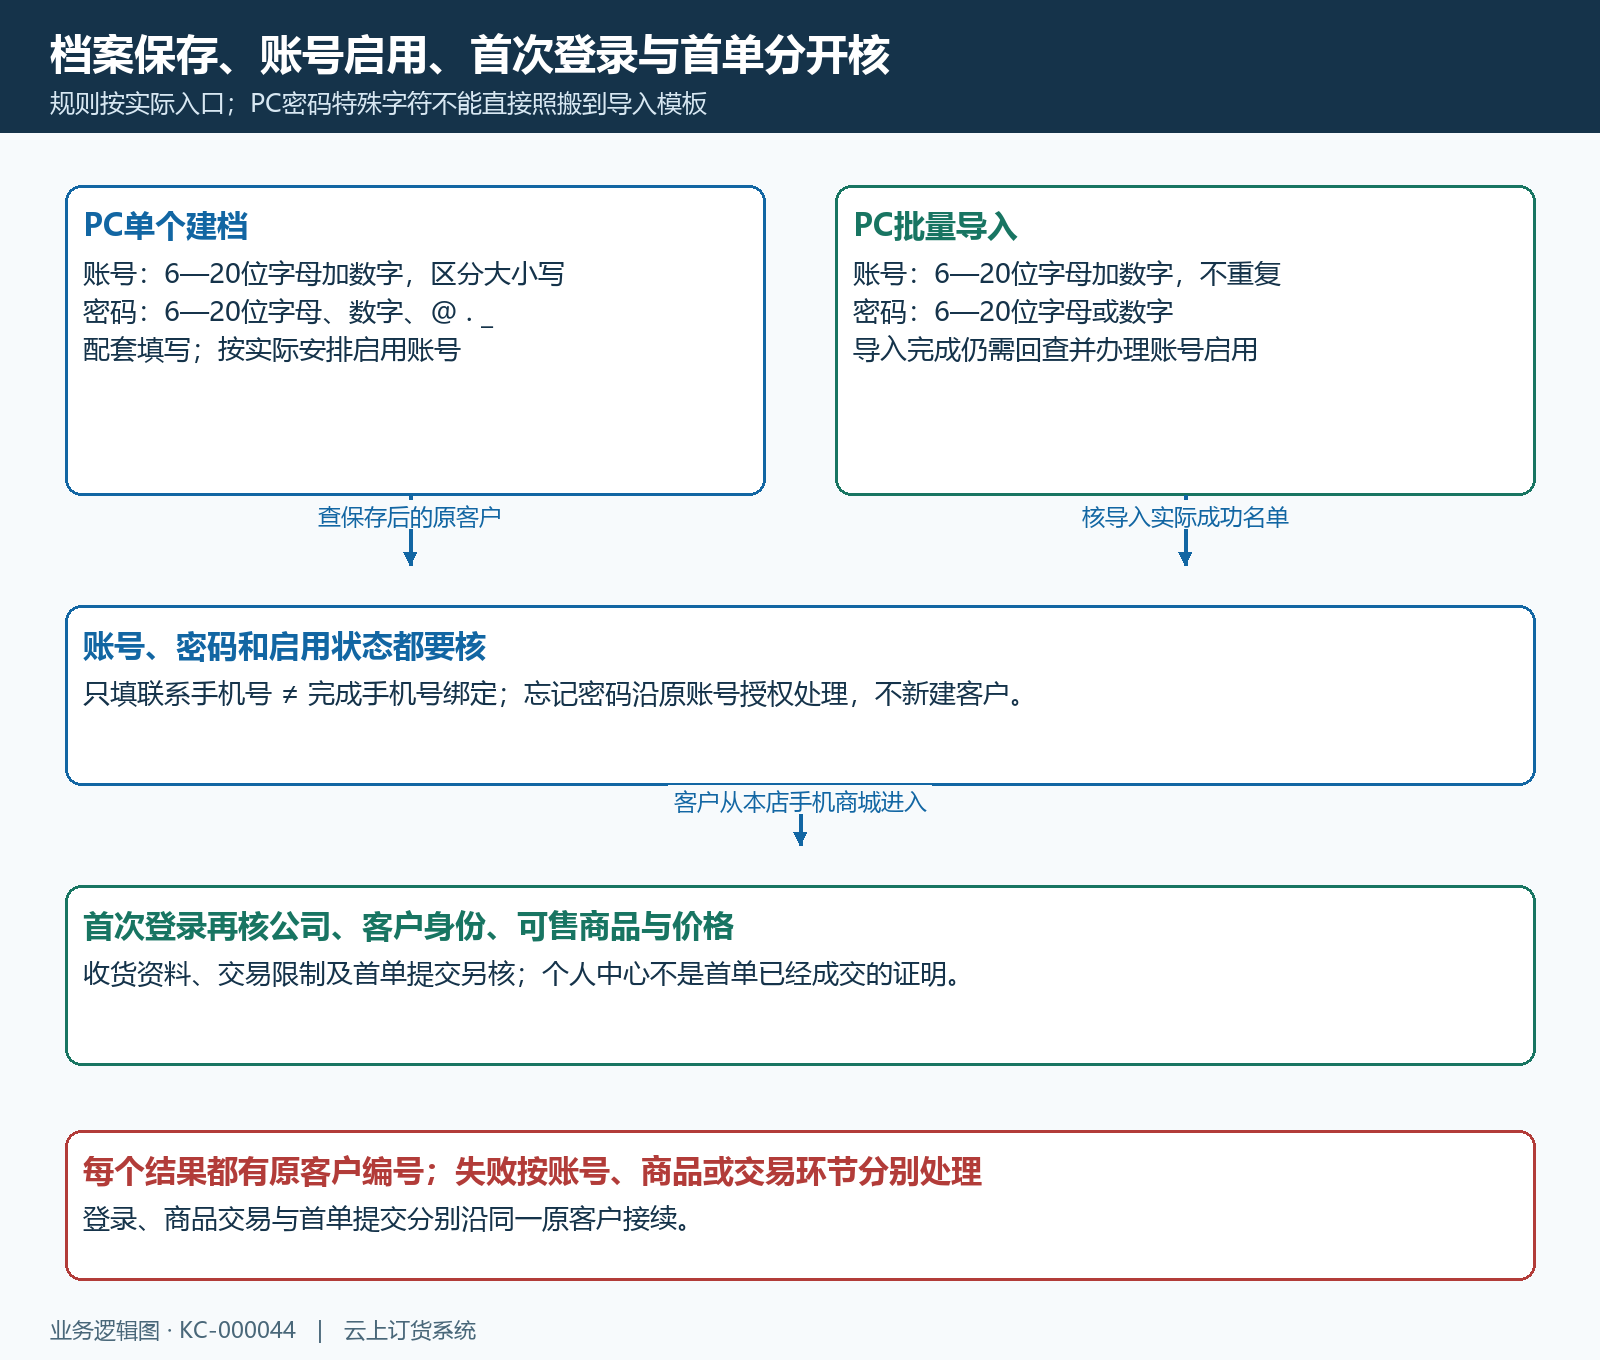This screenshot has width=1600, height=1360.
Task: Click the line 配套填写;按实际安排启用账号
Action: click(x=272, y=350)
